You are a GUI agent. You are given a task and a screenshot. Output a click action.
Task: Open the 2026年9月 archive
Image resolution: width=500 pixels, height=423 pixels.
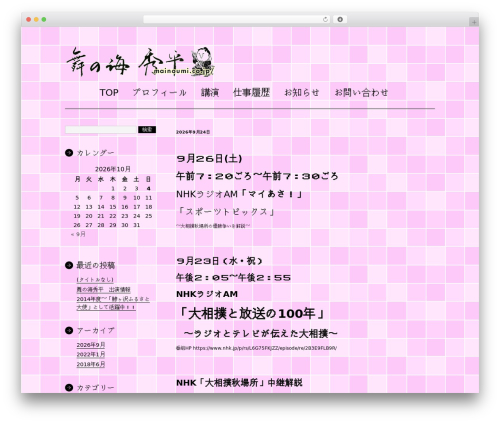(91, 345)
